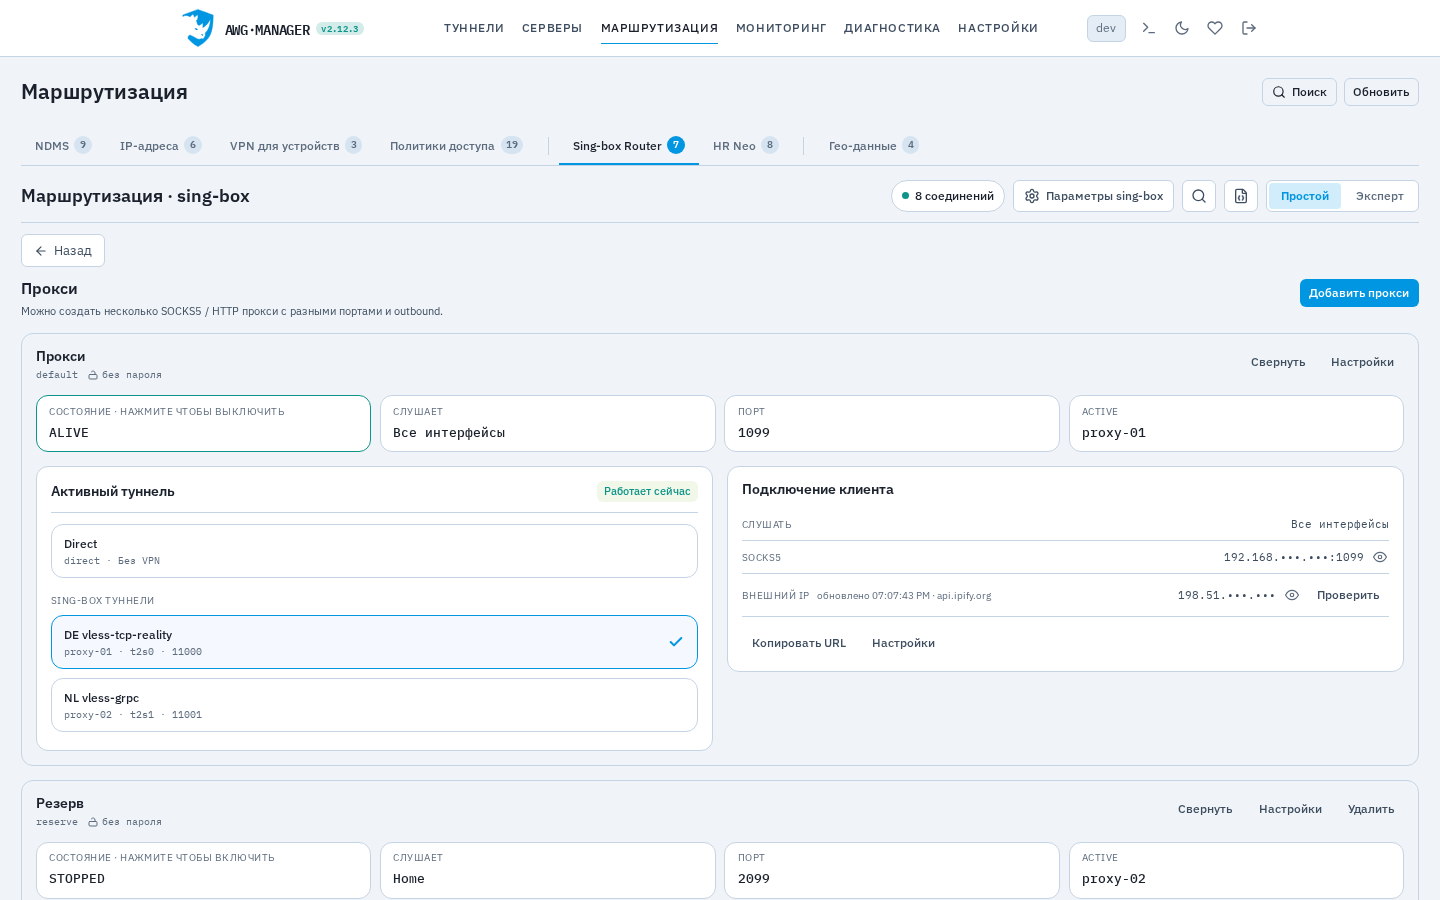Click the dev environment badge

point(1106,28)
